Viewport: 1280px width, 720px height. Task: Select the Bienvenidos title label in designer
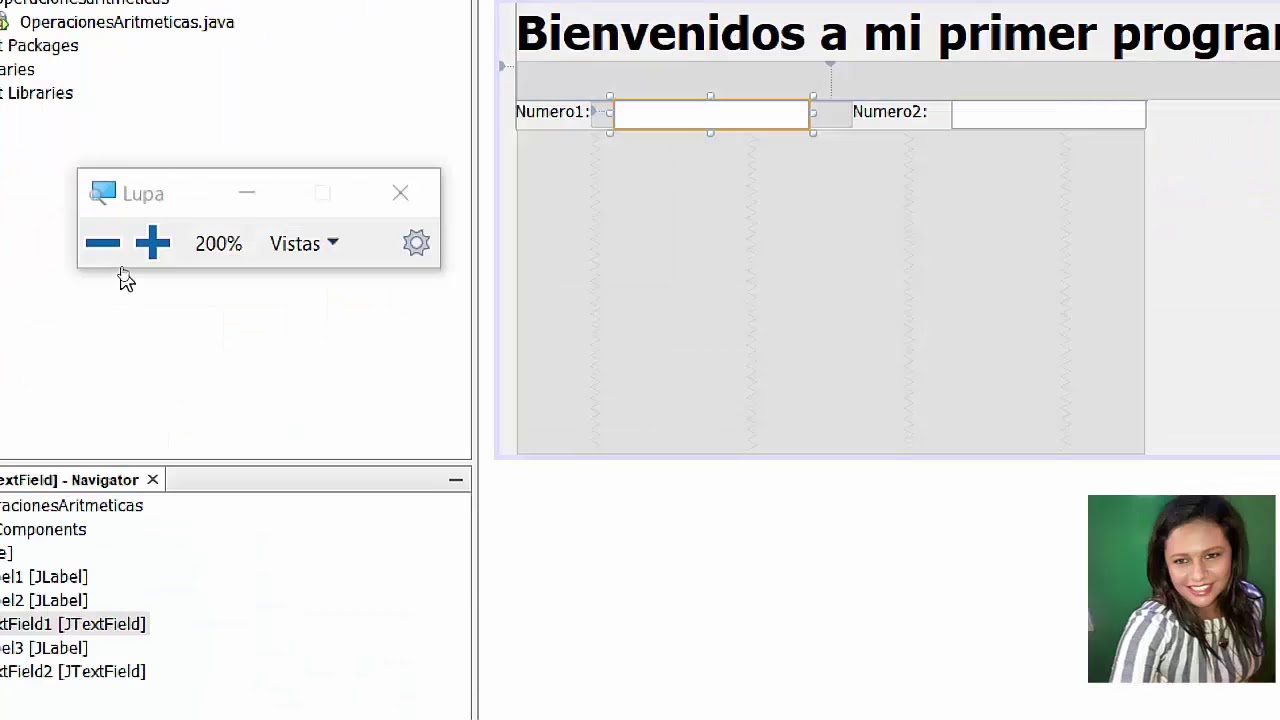coord(897,33)
